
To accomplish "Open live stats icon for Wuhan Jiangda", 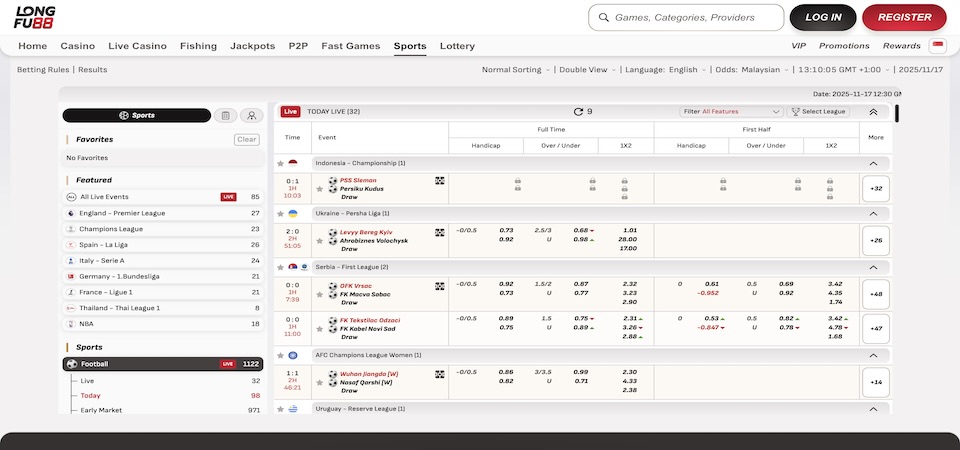I will 440,374.
